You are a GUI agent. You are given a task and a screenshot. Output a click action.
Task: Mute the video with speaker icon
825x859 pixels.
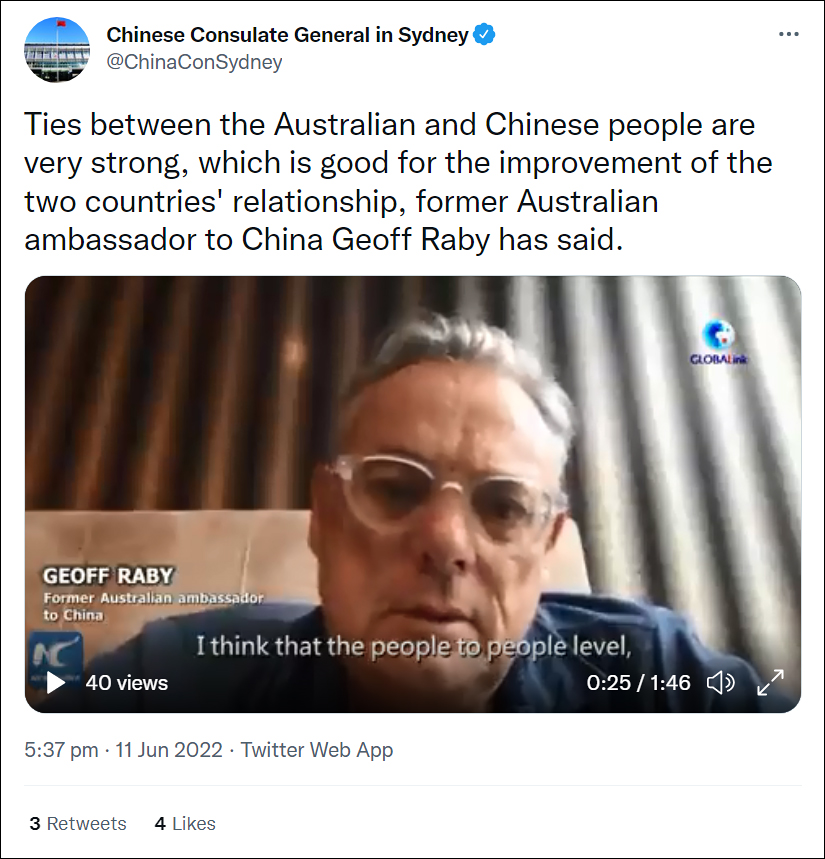(x=720, y=683)
